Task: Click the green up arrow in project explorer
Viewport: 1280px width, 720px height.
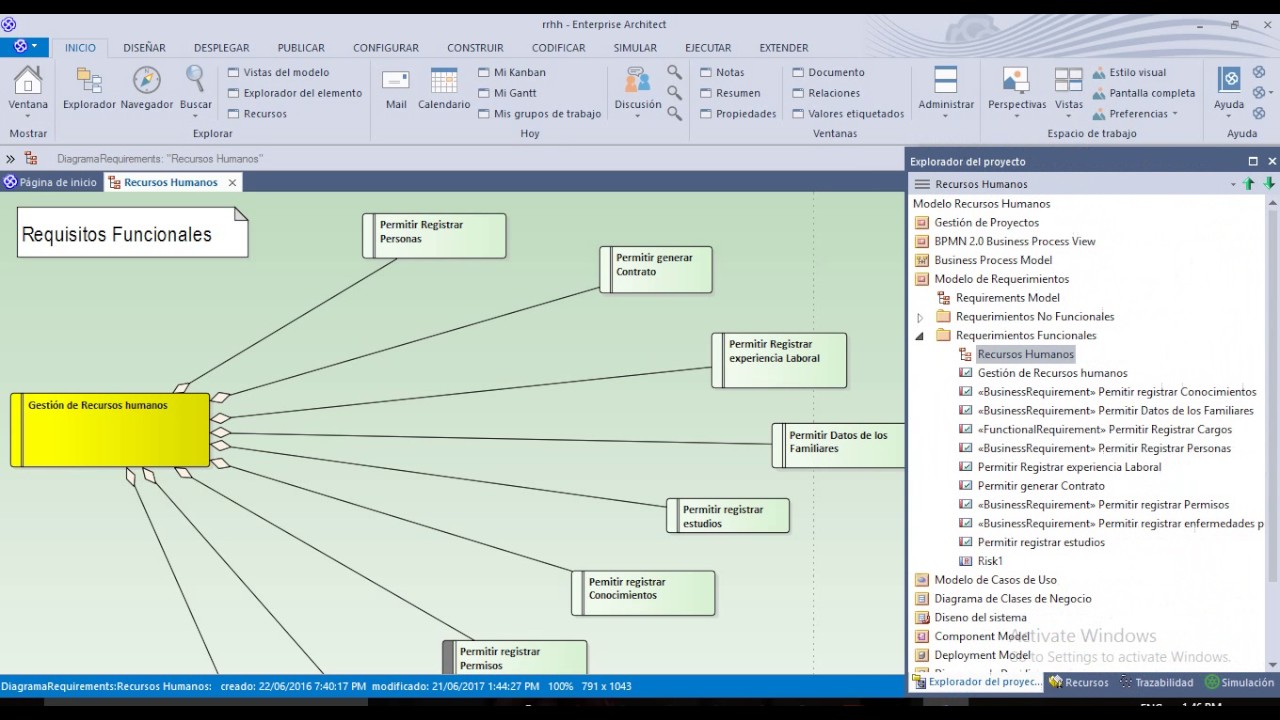Action: 1248,184
